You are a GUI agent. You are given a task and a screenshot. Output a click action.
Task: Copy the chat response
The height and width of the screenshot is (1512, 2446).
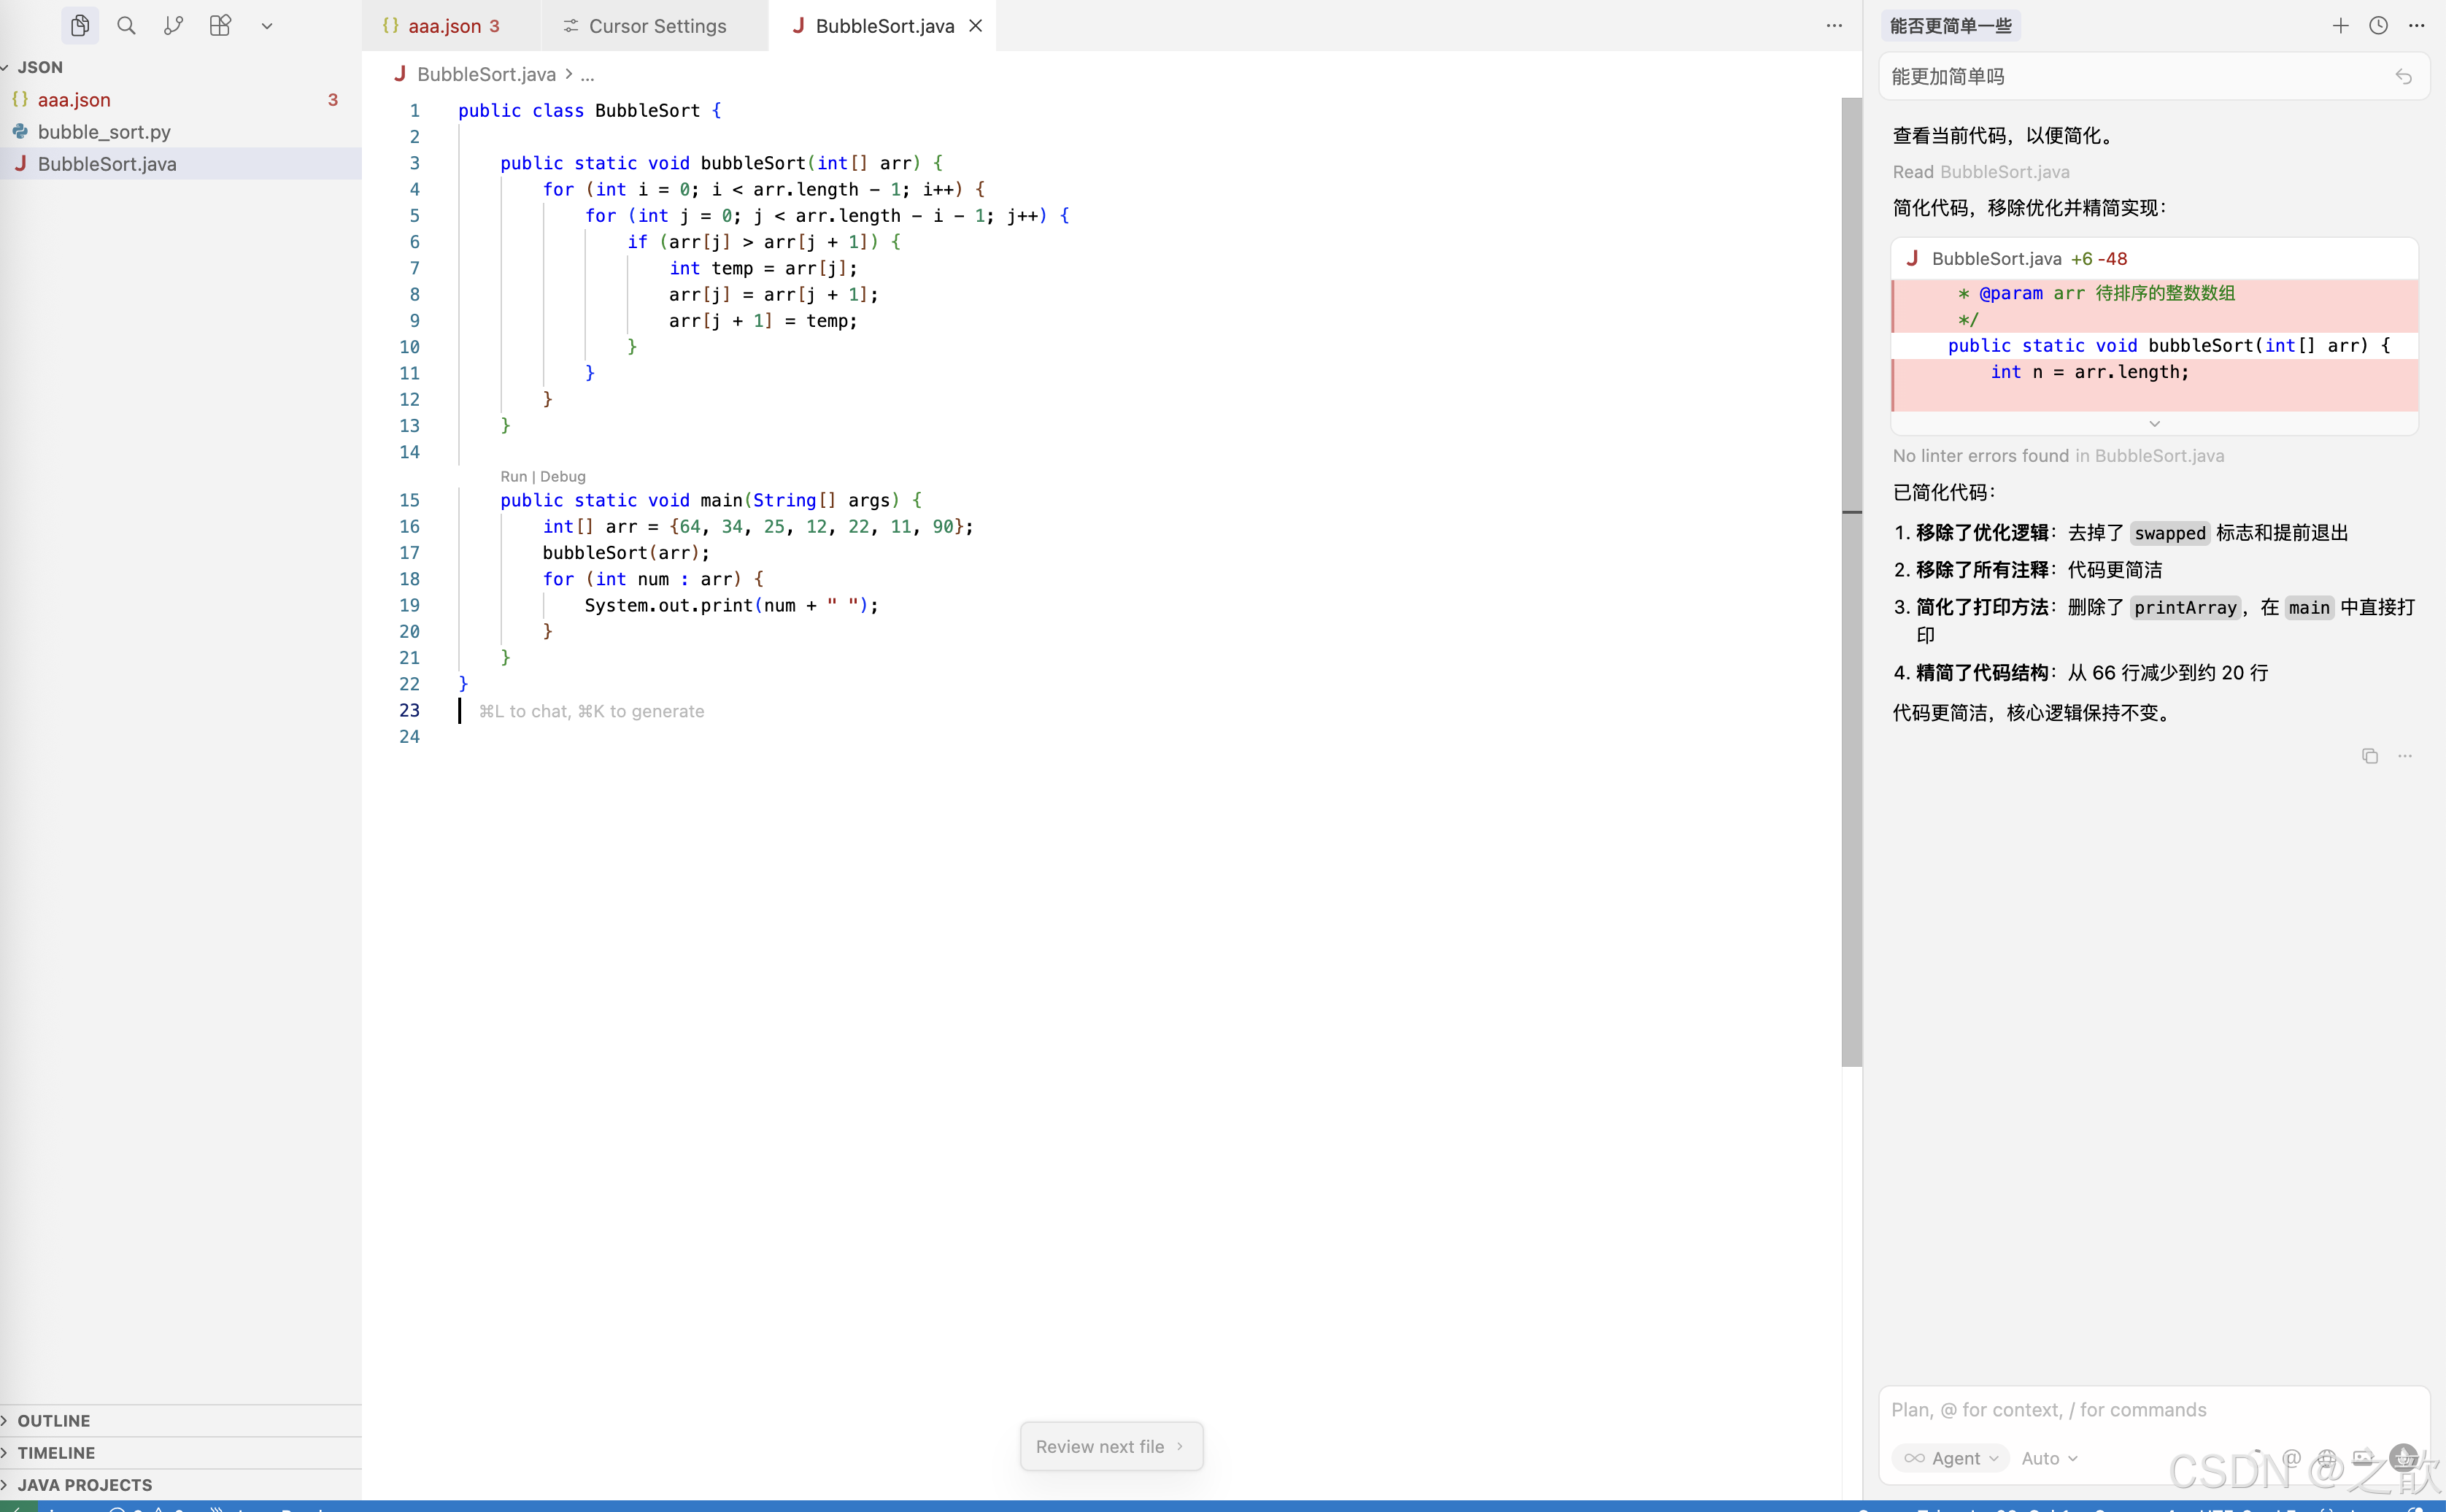(2369, 756)
